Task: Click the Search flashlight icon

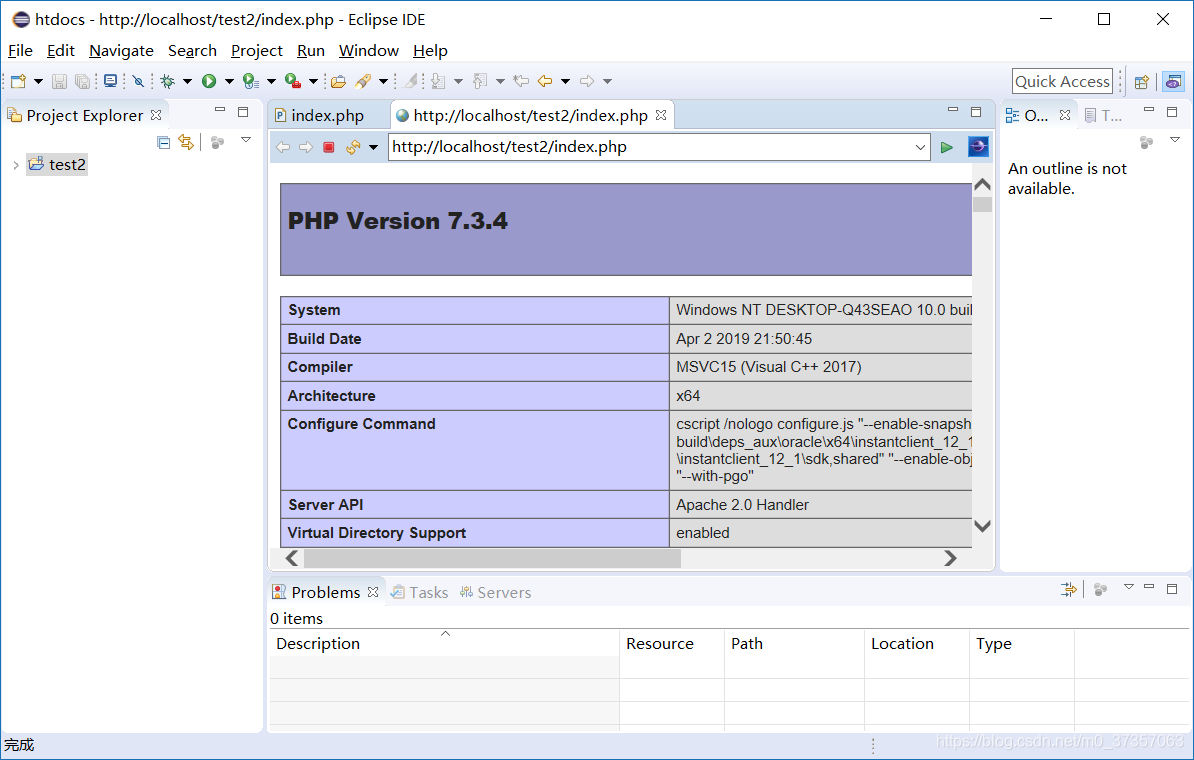Action: [363, 81]
